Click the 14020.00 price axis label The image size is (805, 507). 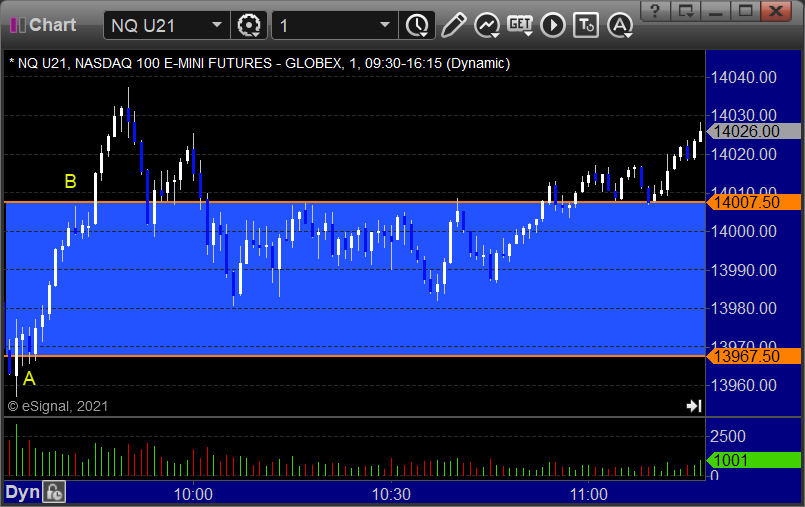click(x=743, y=154)
